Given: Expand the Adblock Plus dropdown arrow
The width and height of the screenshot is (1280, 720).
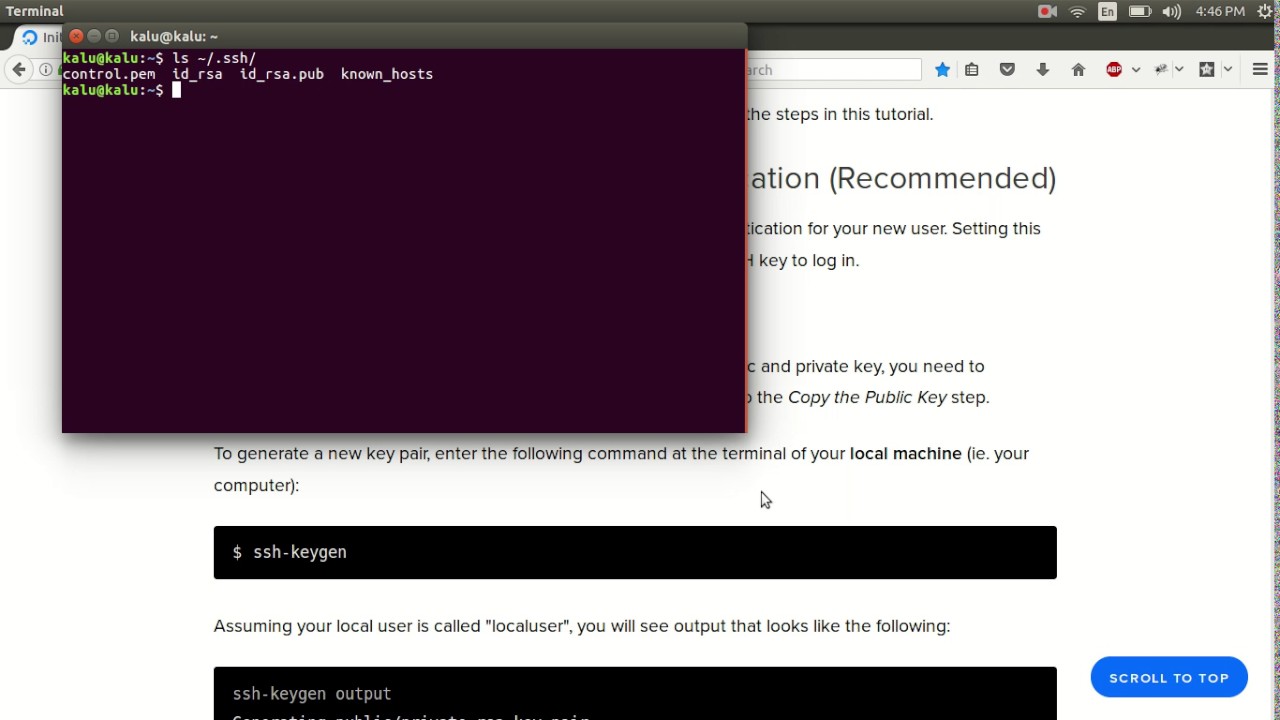Looking at the screenshot, I should 1135,69.
